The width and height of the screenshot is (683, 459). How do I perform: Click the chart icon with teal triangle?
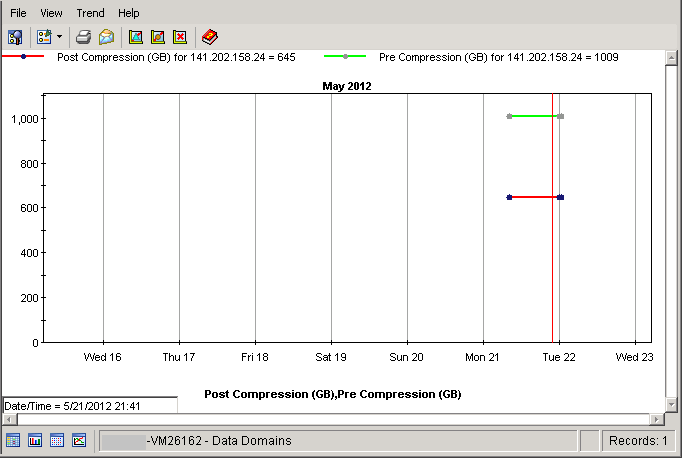click(x=136, y=37)
